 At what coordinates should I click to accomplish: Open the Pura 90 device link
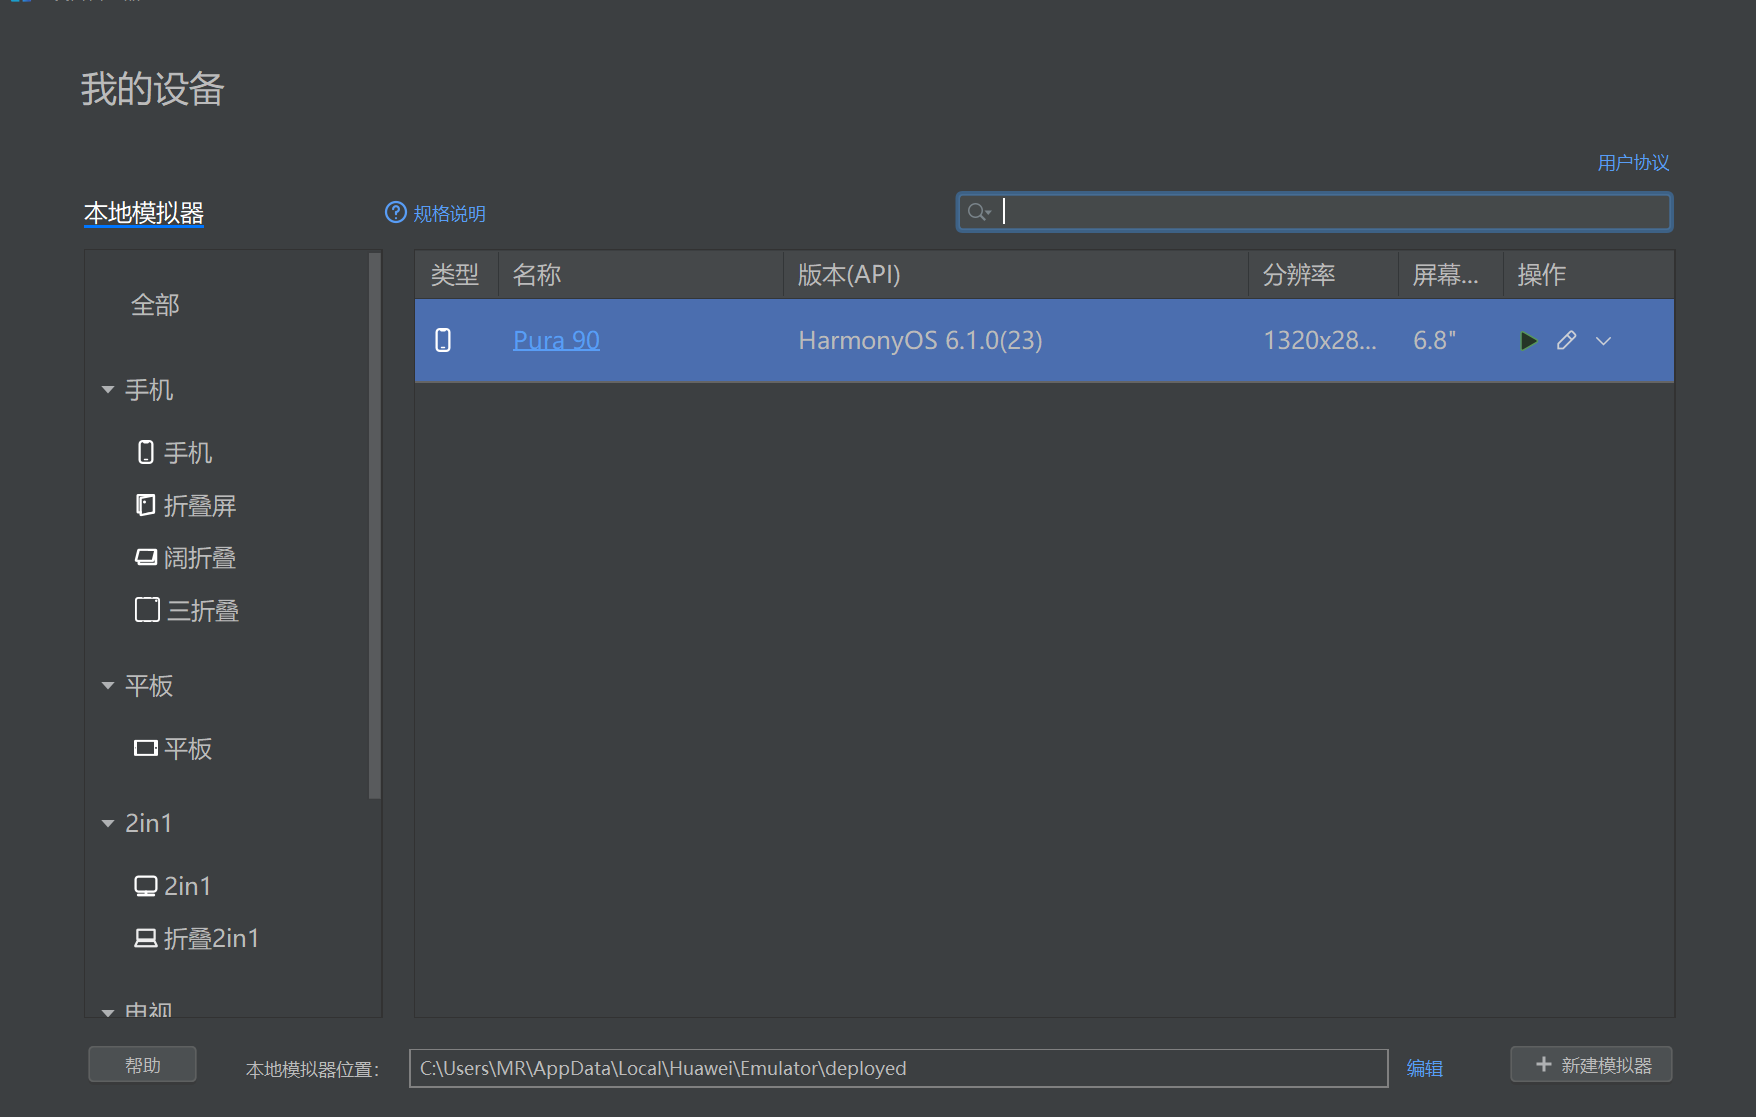point(556,340)
